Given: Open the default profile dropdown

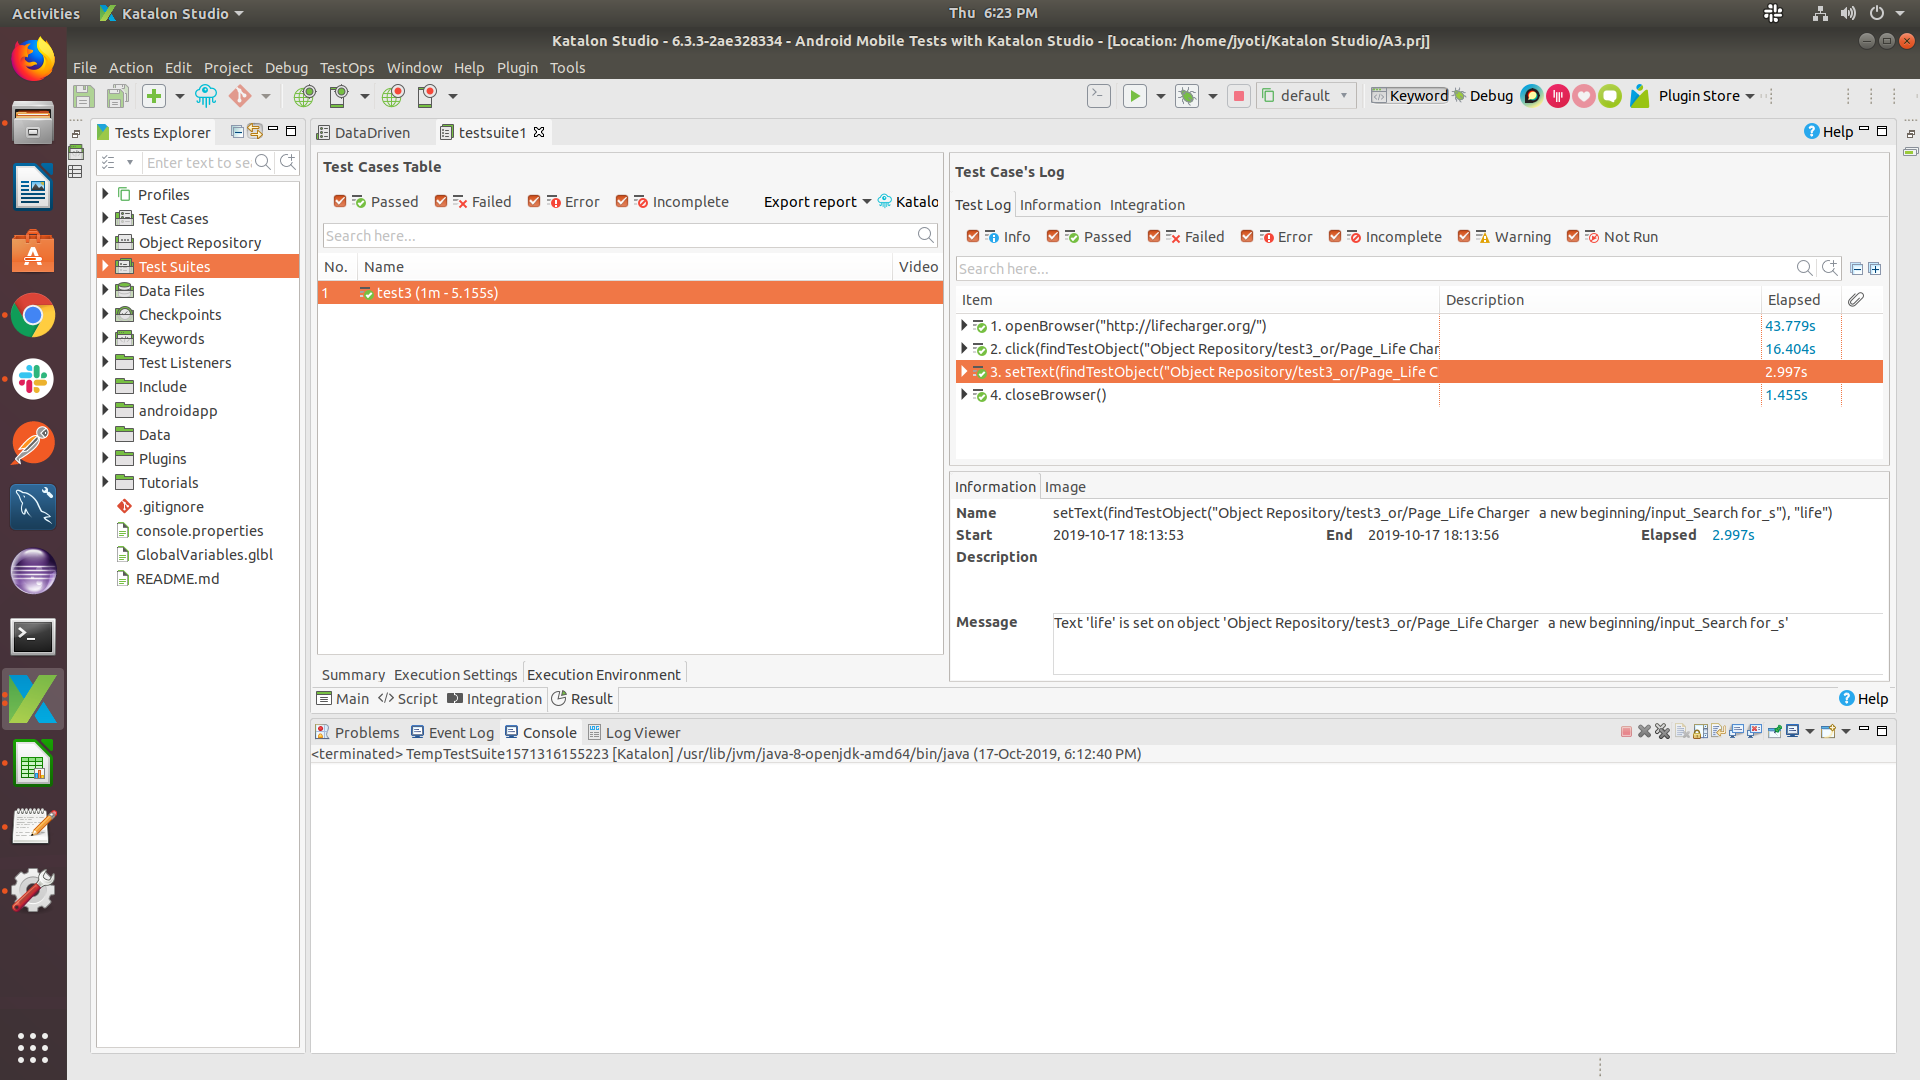Looking at the screenshot, I should click(x=1306, y=96).
